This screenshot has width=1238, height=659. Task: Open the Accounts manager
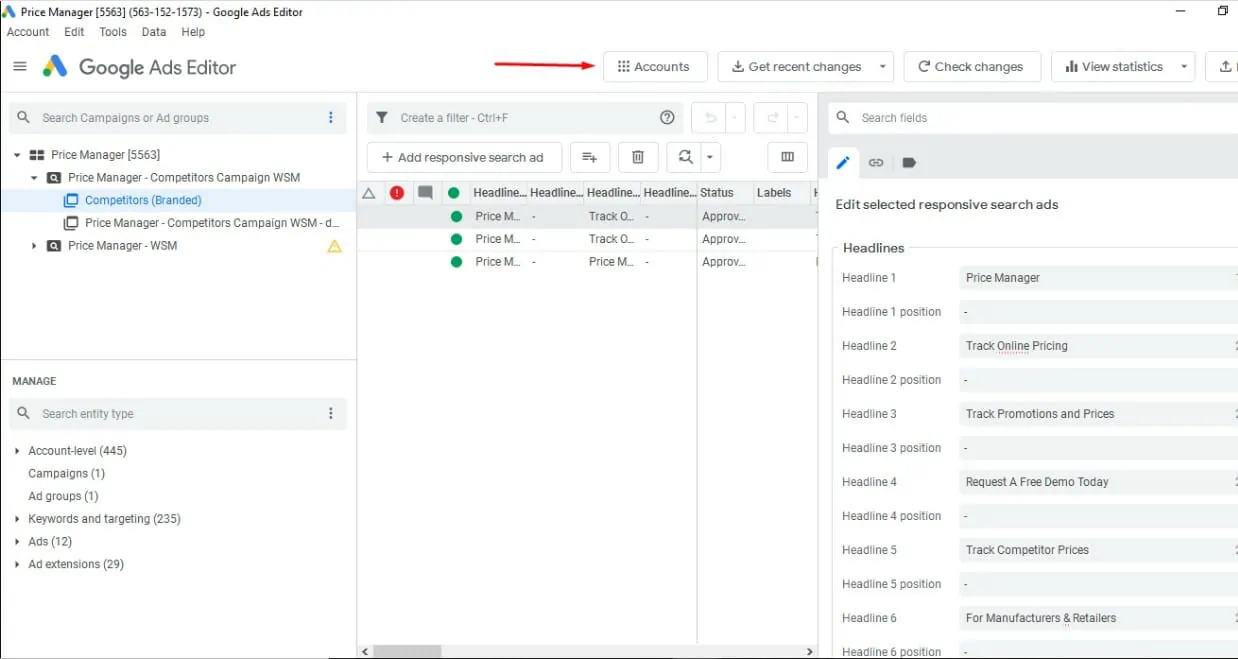point(655,67)
